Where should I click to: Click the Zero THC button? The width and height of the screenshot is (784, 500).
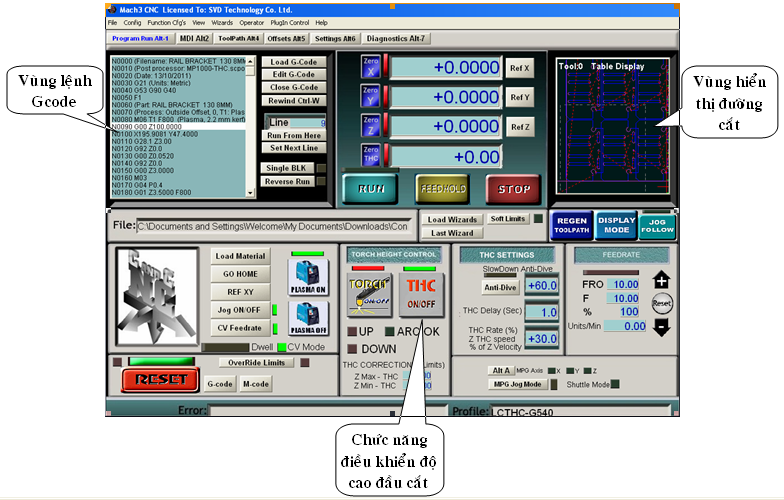click(x=370, y=154)
